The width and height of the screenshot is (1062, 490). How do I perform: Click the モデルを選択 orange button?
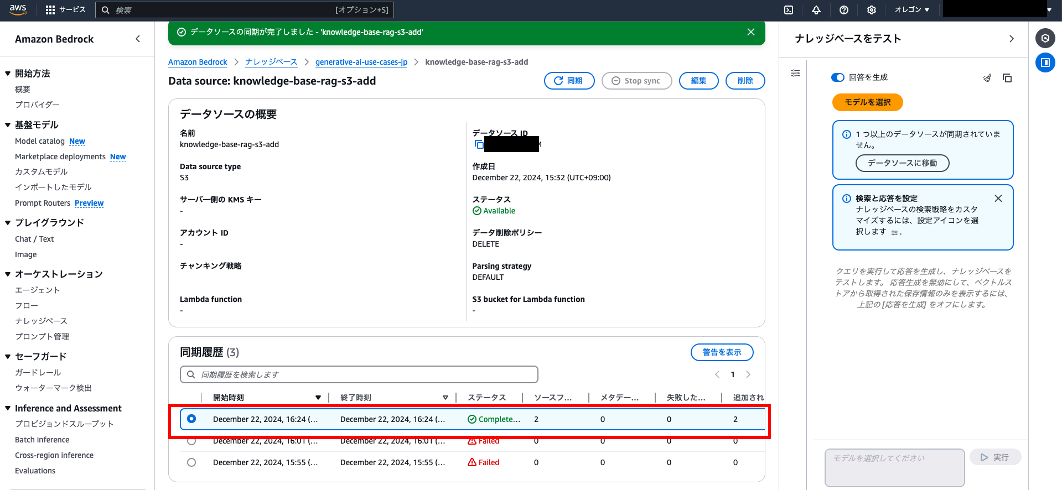[x=868, y=102]
